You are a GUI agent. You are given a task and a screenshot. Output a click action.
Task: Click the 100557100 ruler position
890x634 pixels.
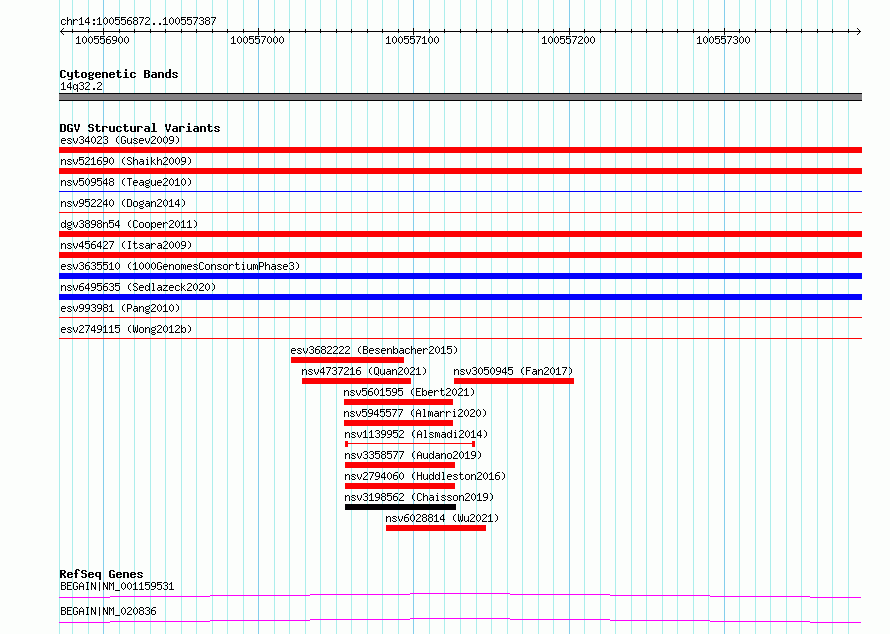[x=412, y=40]
